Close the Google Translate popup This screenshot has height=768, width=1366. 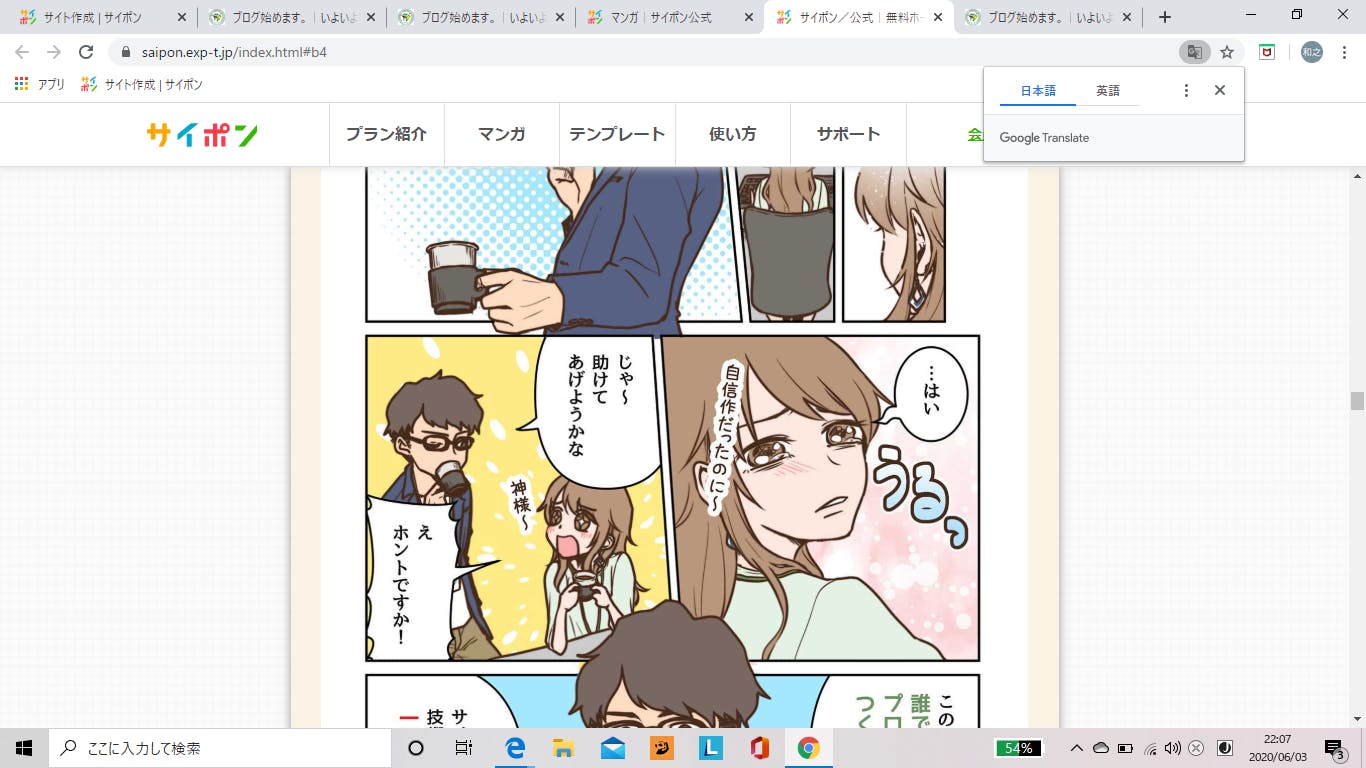tap(1220, 90)
